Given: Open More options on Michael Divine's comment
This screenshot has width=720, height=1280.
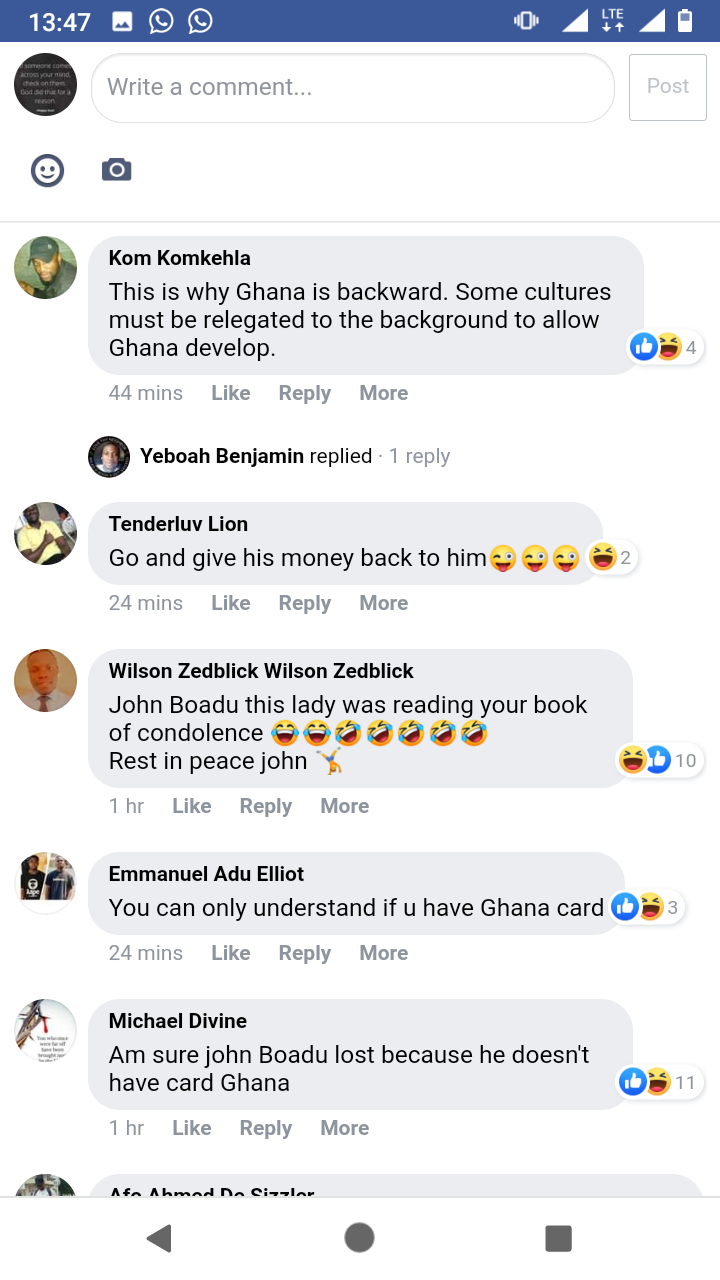Looking at the screenshot, I should click(345, 1128).
